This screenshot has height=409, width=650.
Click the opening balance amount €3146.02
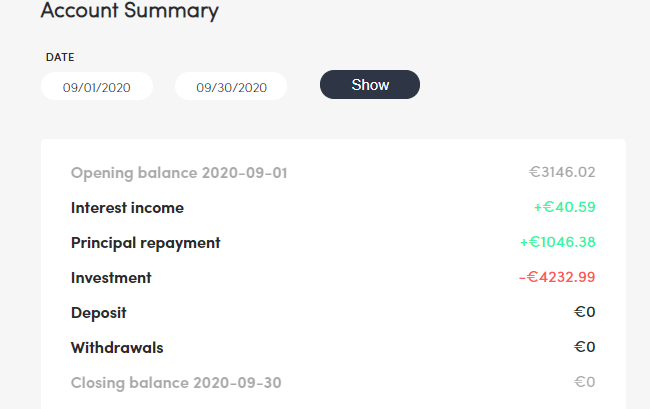[562, 173]
